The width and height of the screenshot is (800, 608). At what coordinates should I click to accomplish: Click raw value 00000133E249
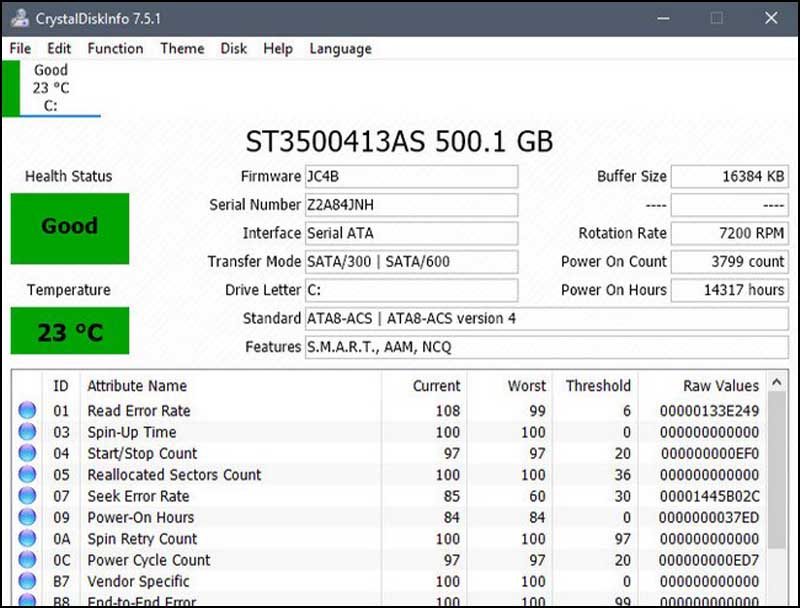tap(709, 411)
